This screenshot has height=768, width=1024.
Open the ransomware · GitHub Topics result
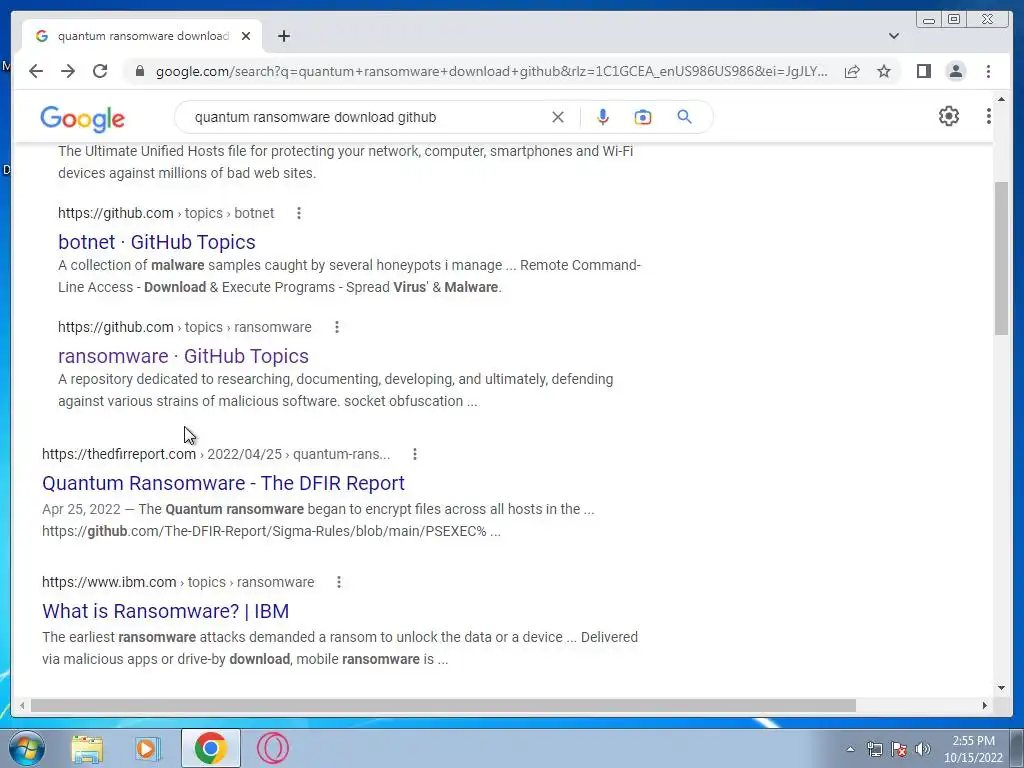tap(184, 356)
